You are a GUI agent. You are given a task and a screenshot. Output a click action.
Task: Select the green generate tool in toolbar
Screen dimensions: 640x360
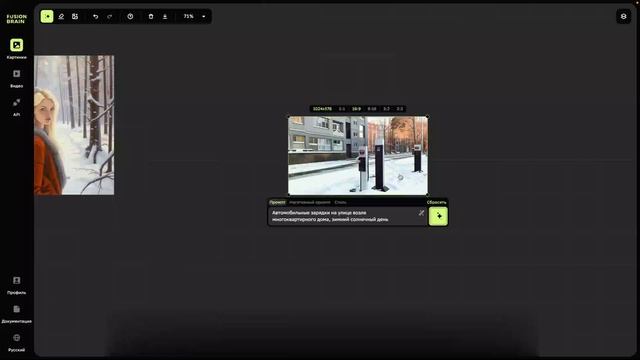[47, 16]
